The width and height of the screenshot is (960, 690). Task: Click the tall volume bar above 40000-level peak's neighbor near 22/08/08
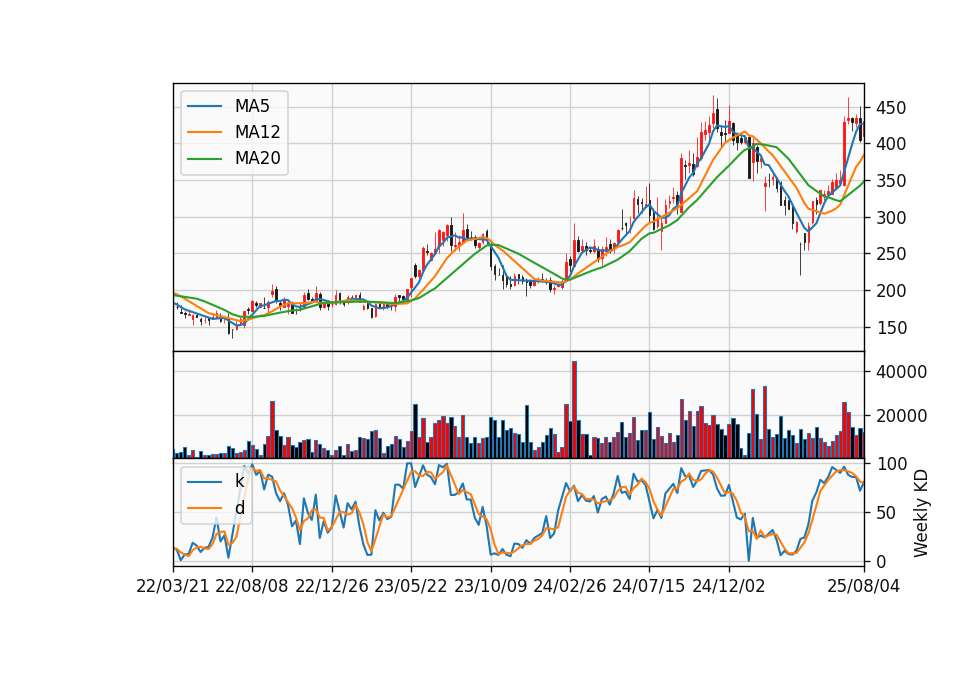(272, 430)
